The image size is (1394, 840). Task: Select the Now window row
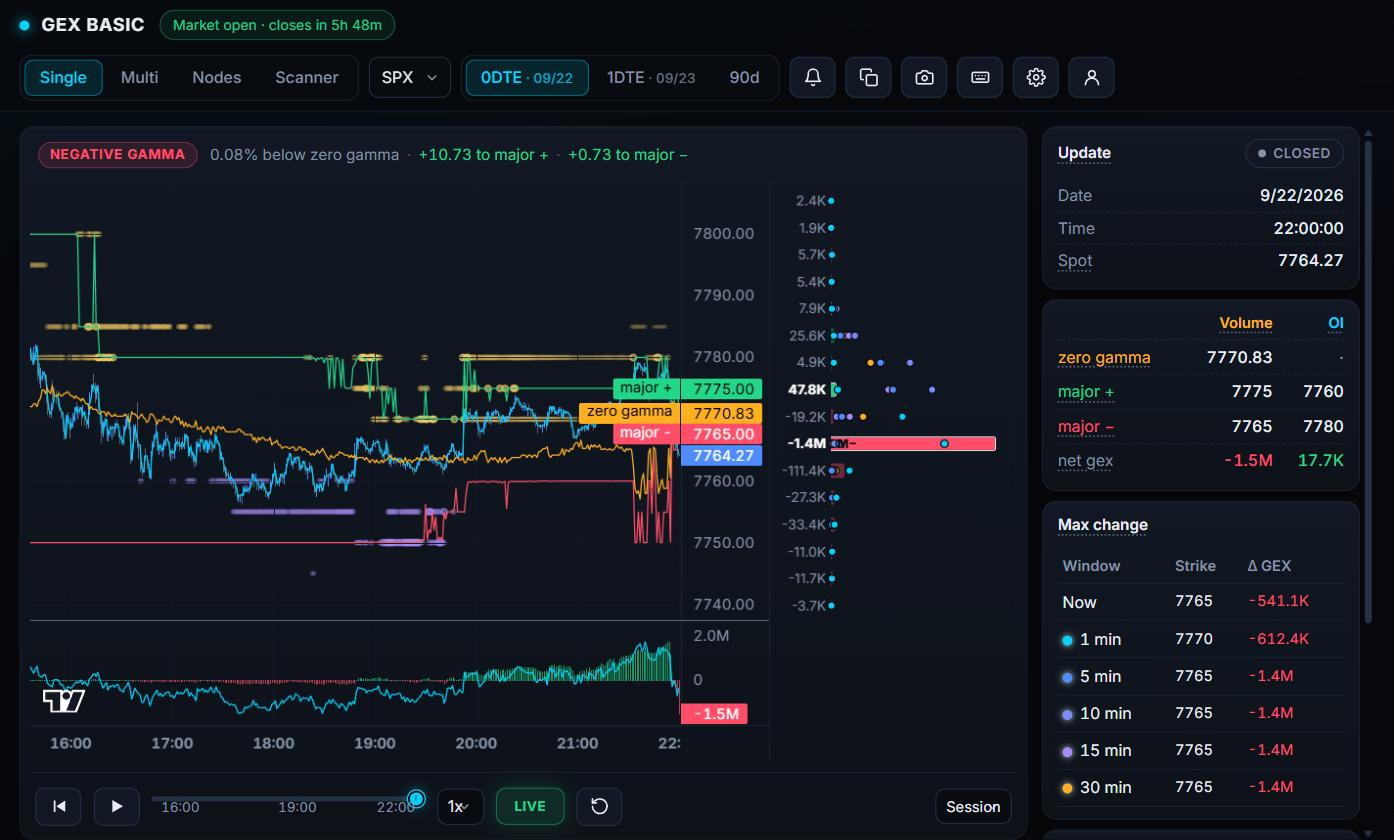point(1201,602)
